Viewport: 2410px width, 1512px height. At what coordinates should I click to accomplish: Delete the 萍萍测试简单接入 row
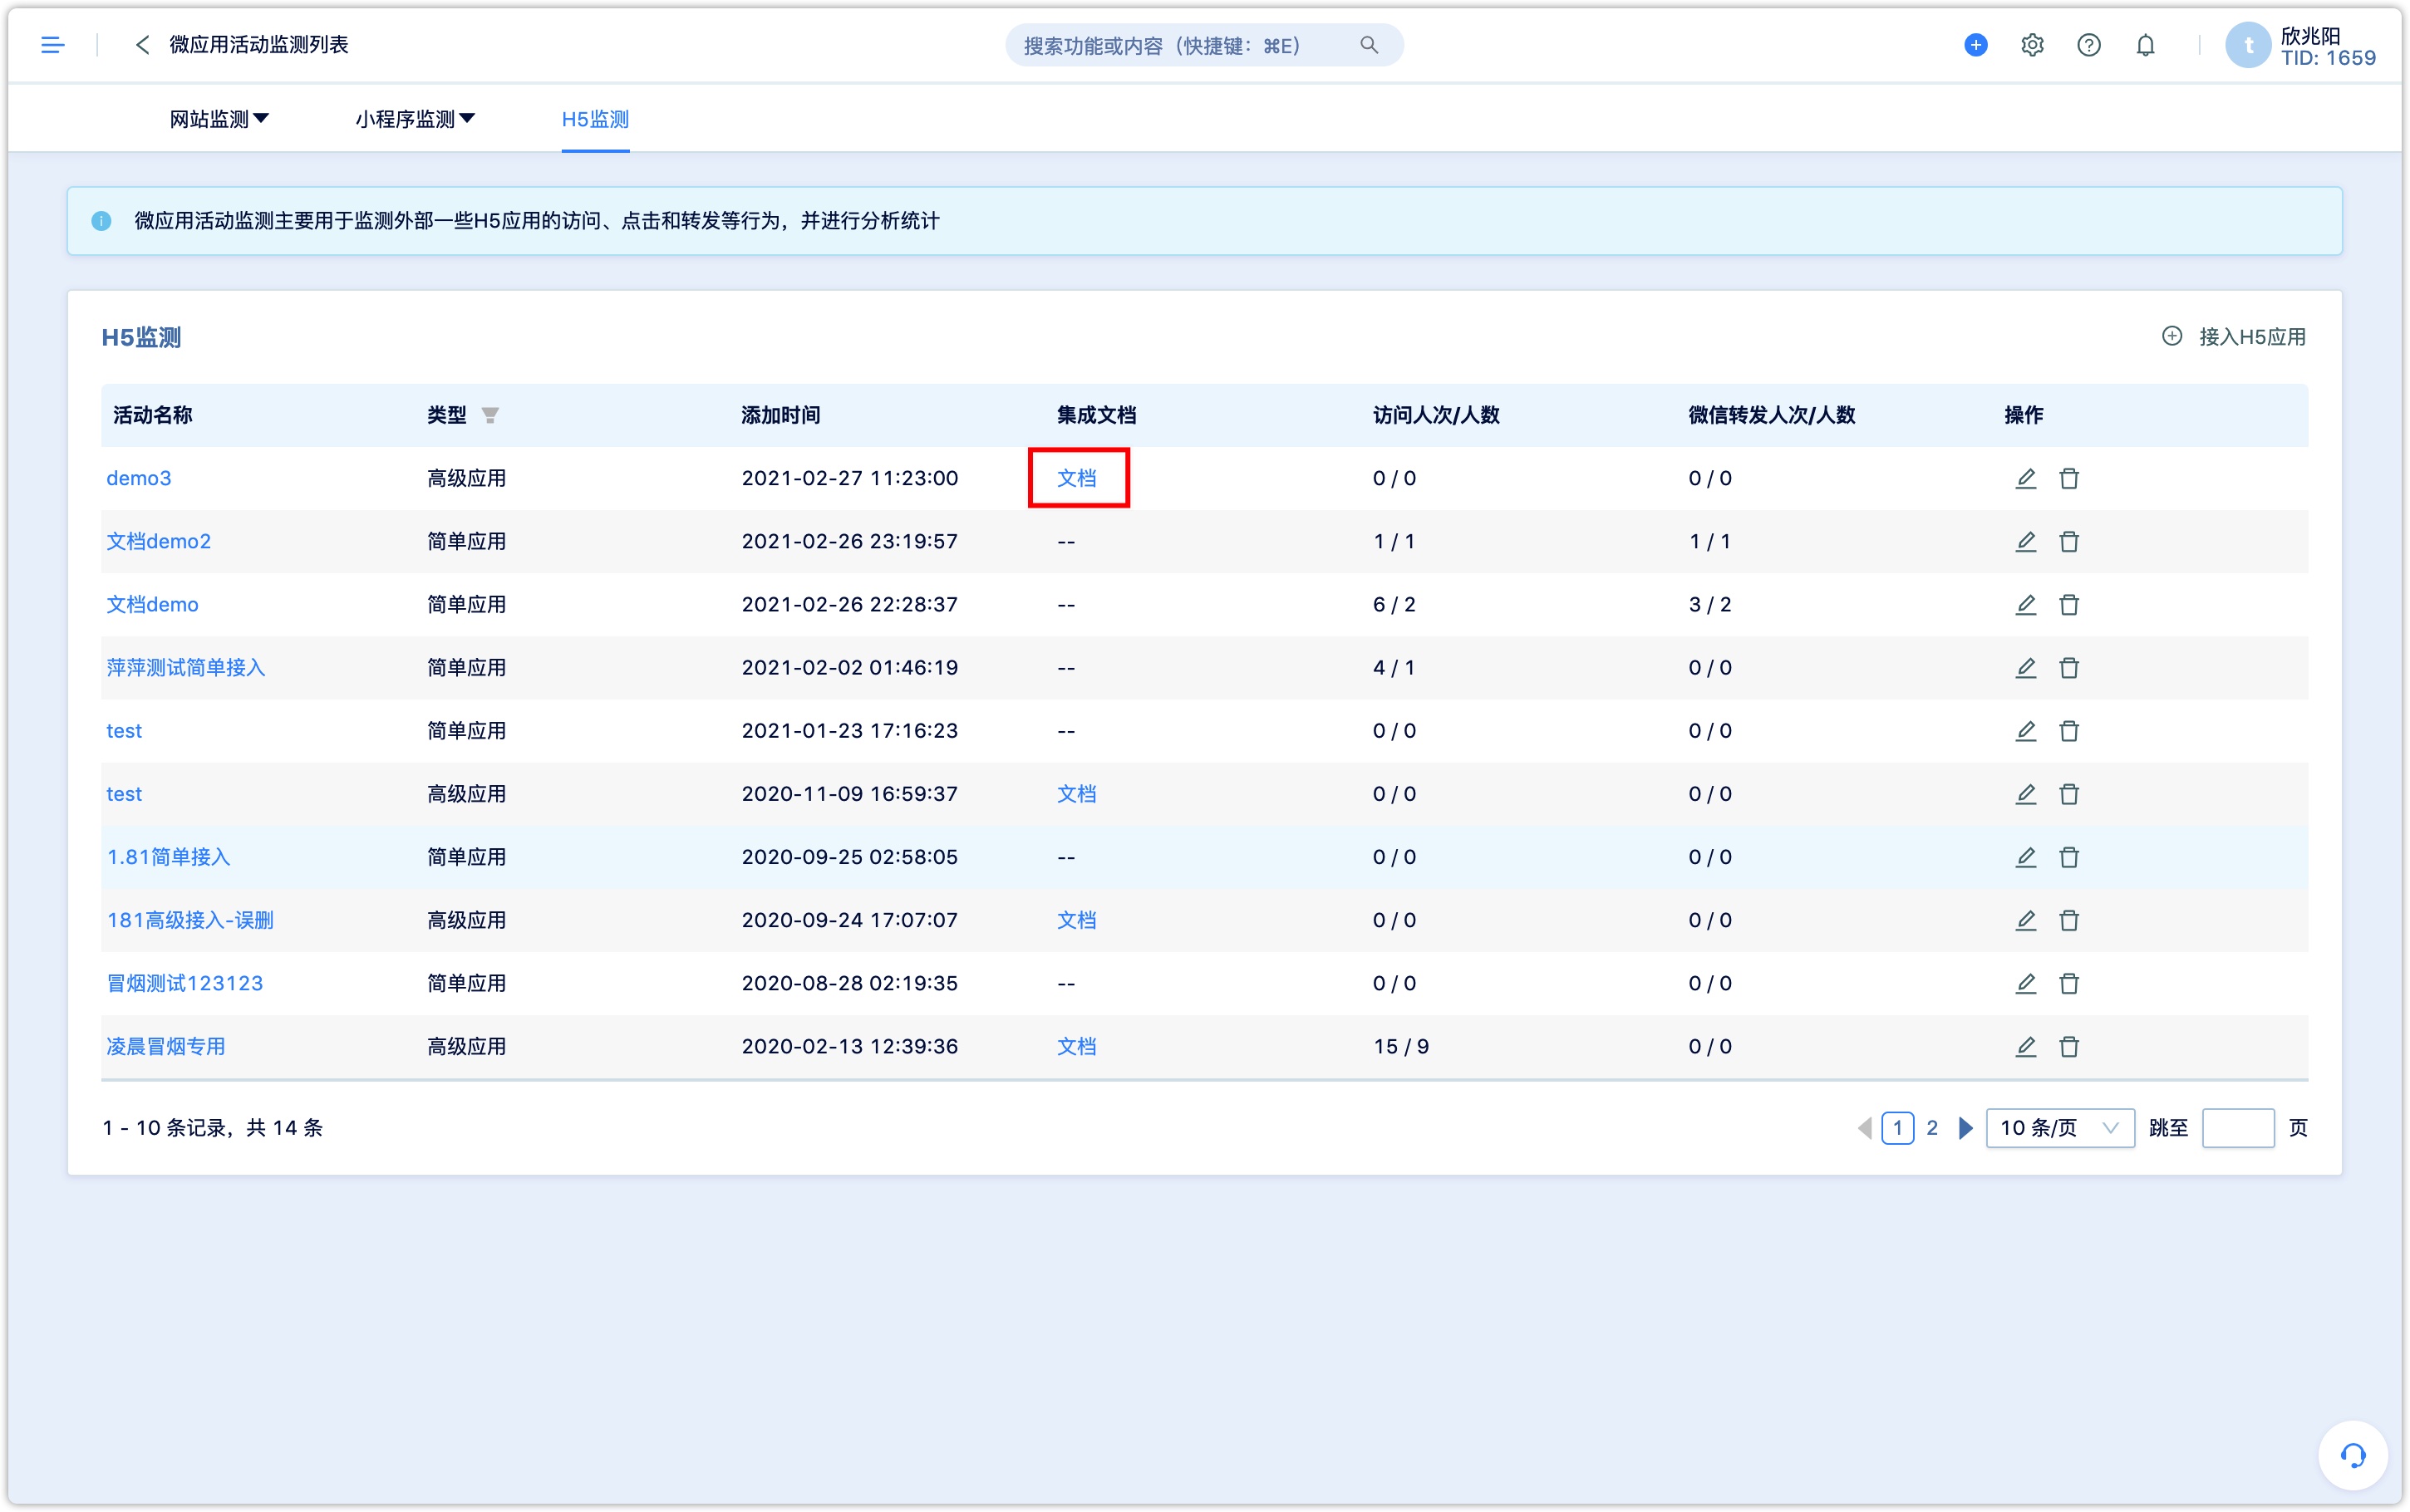[x=2069, y=667]
